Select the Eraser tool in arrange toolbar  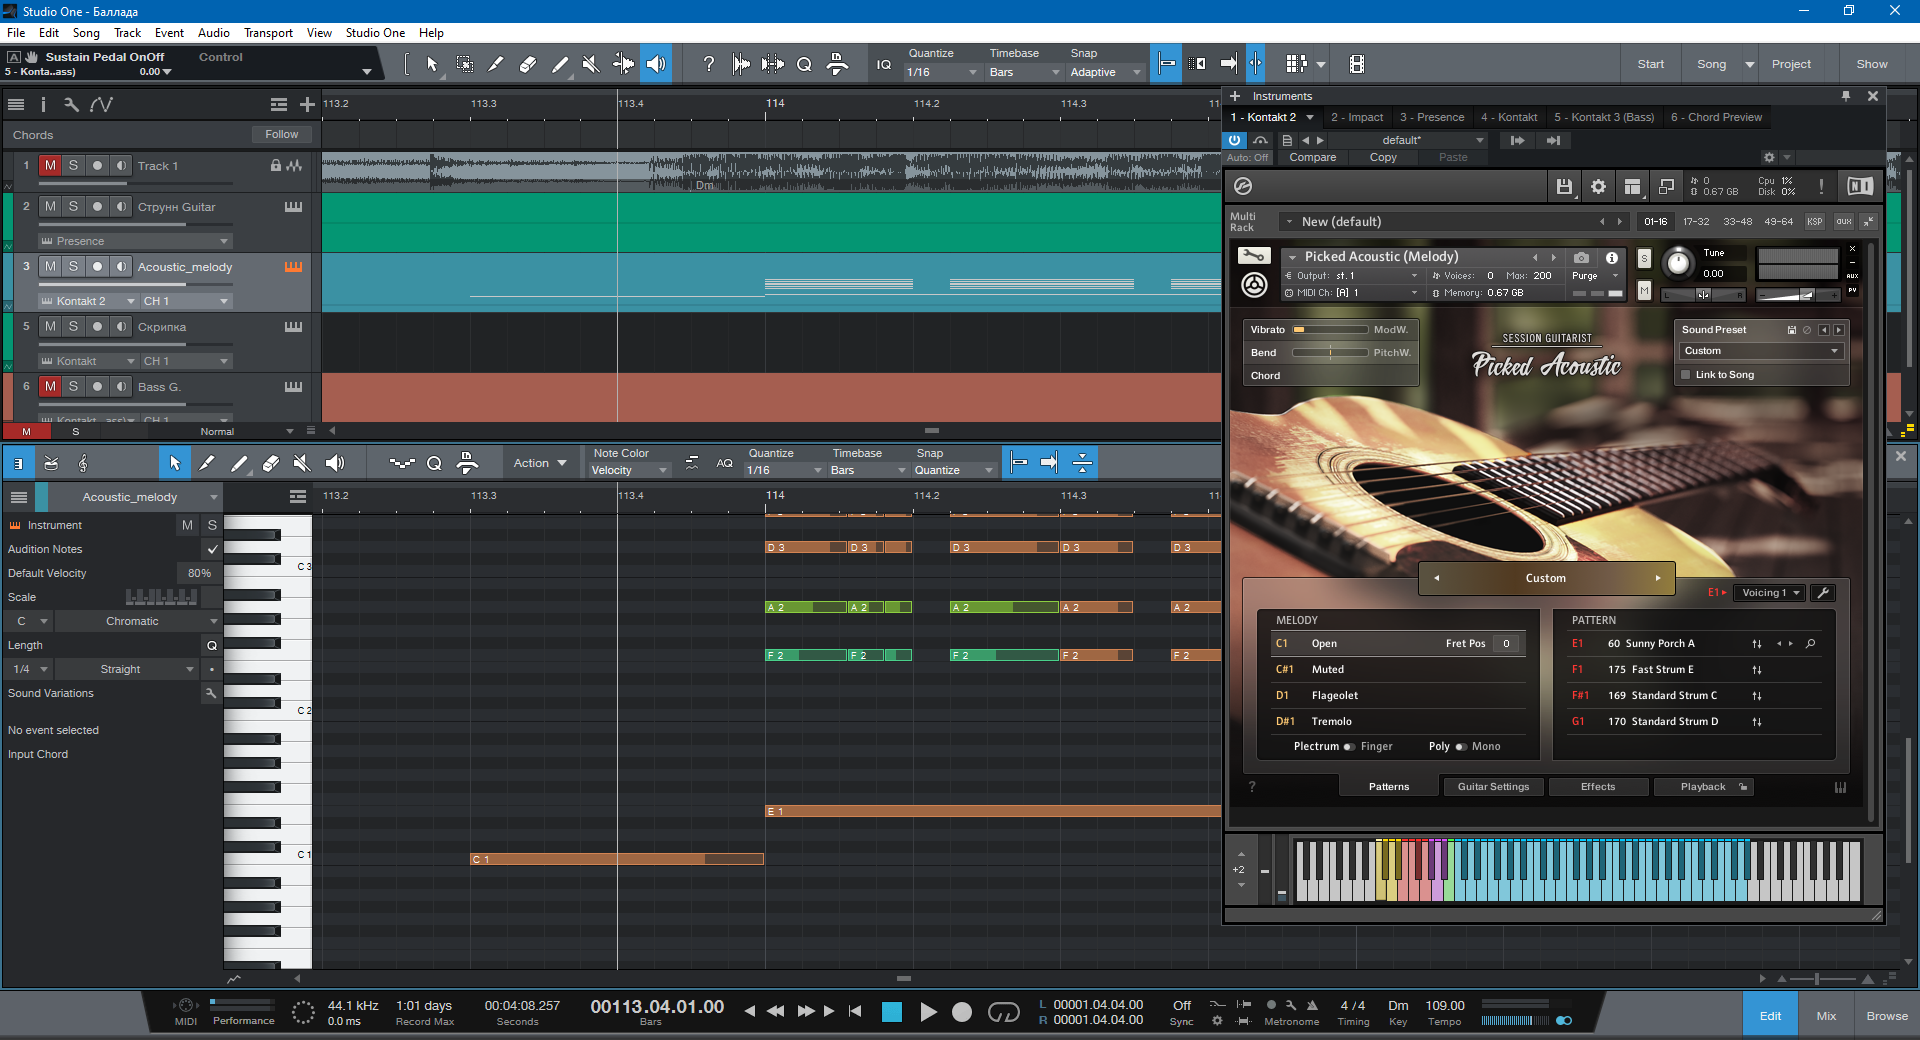tap(528, 64)
